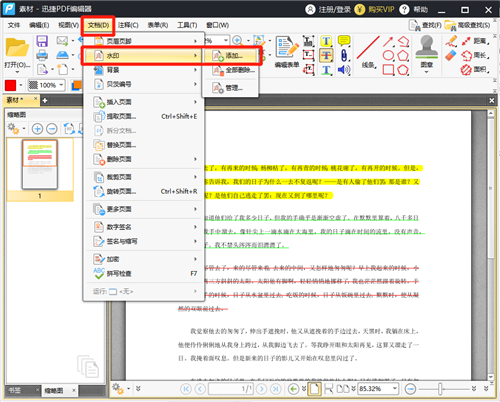Click the Email envelope icon
500x402 pixels.
click(62, 41)
